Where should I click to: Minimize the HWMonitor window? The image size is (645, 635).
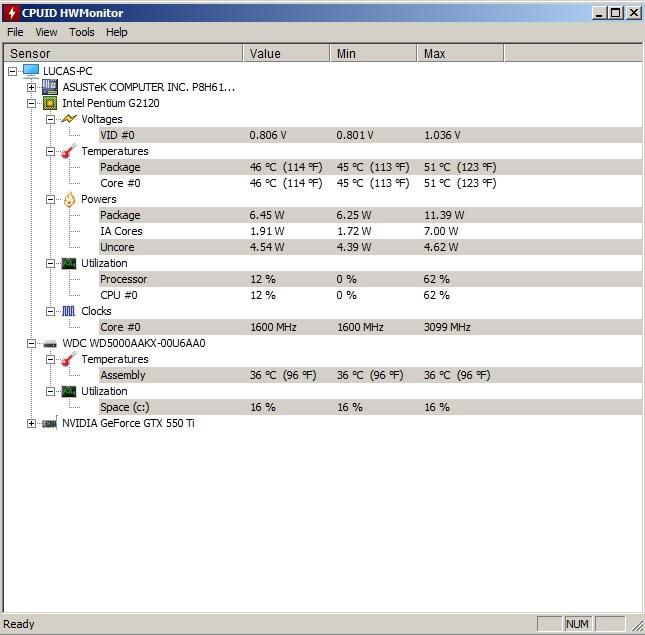(x=599, y=13)
